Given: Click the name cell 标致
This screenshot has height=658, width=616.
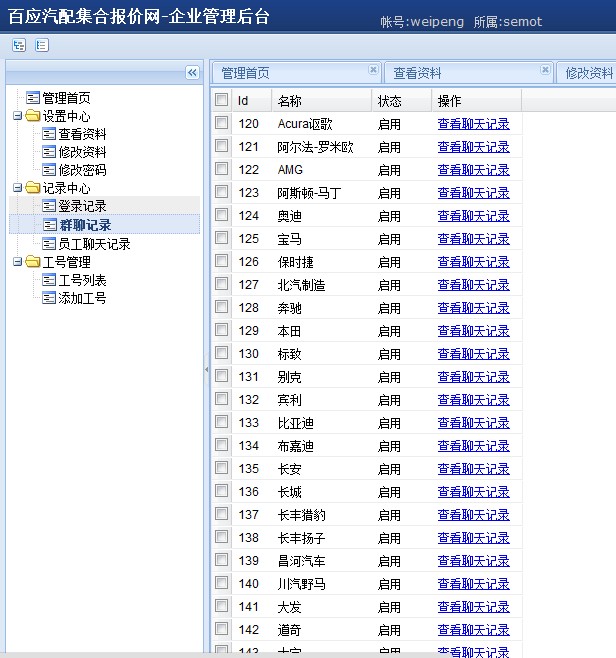Looking at the screenshot, I should 289,354.
